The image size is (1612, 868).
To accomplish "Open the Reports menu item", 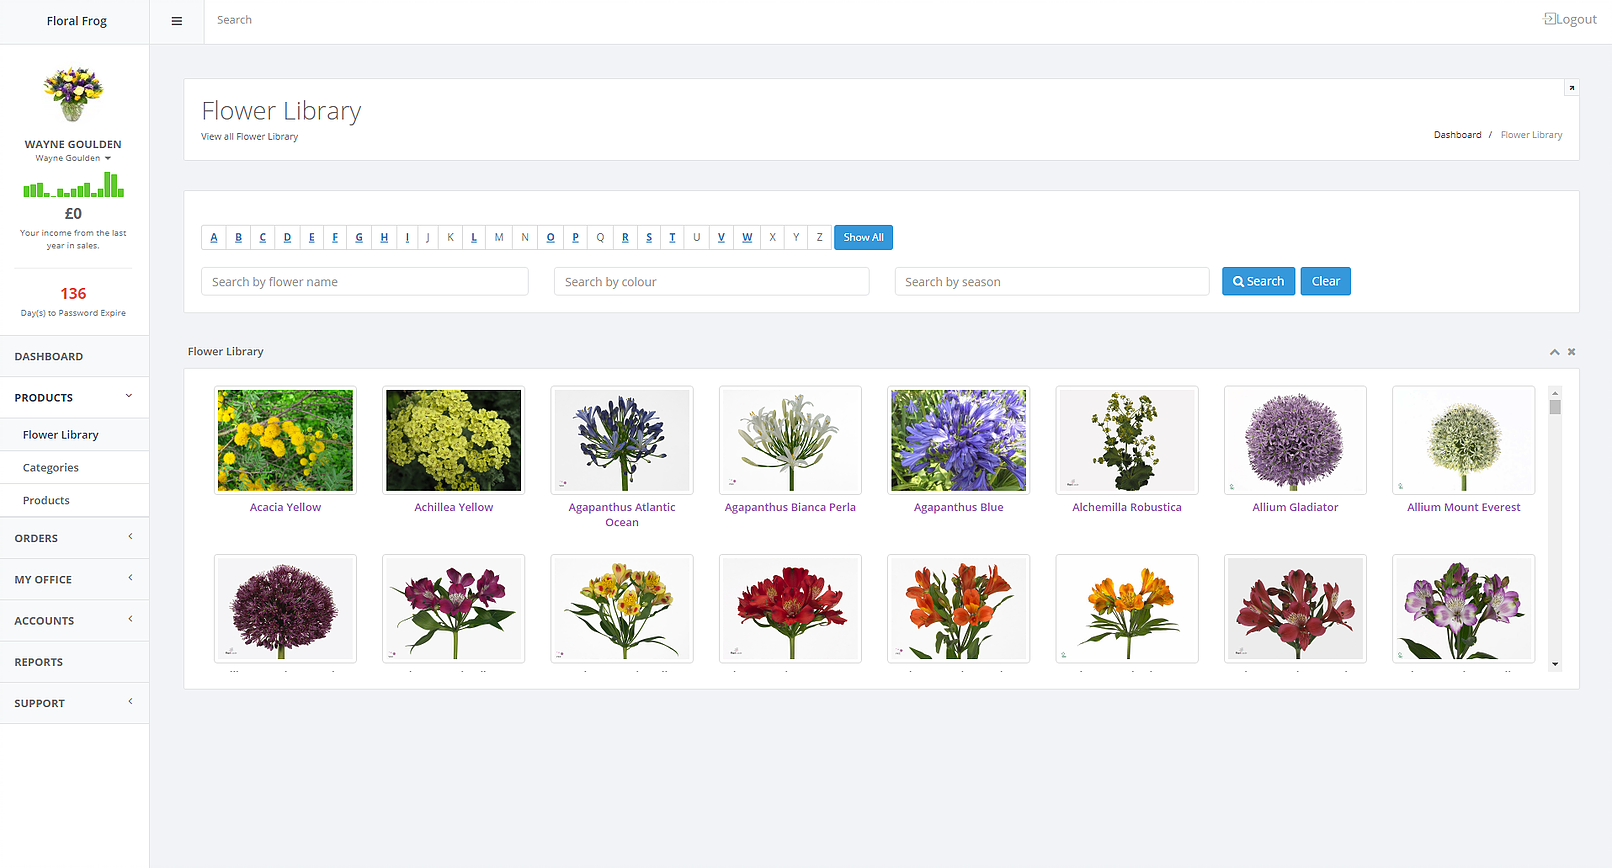I will [x=39, y=662].
